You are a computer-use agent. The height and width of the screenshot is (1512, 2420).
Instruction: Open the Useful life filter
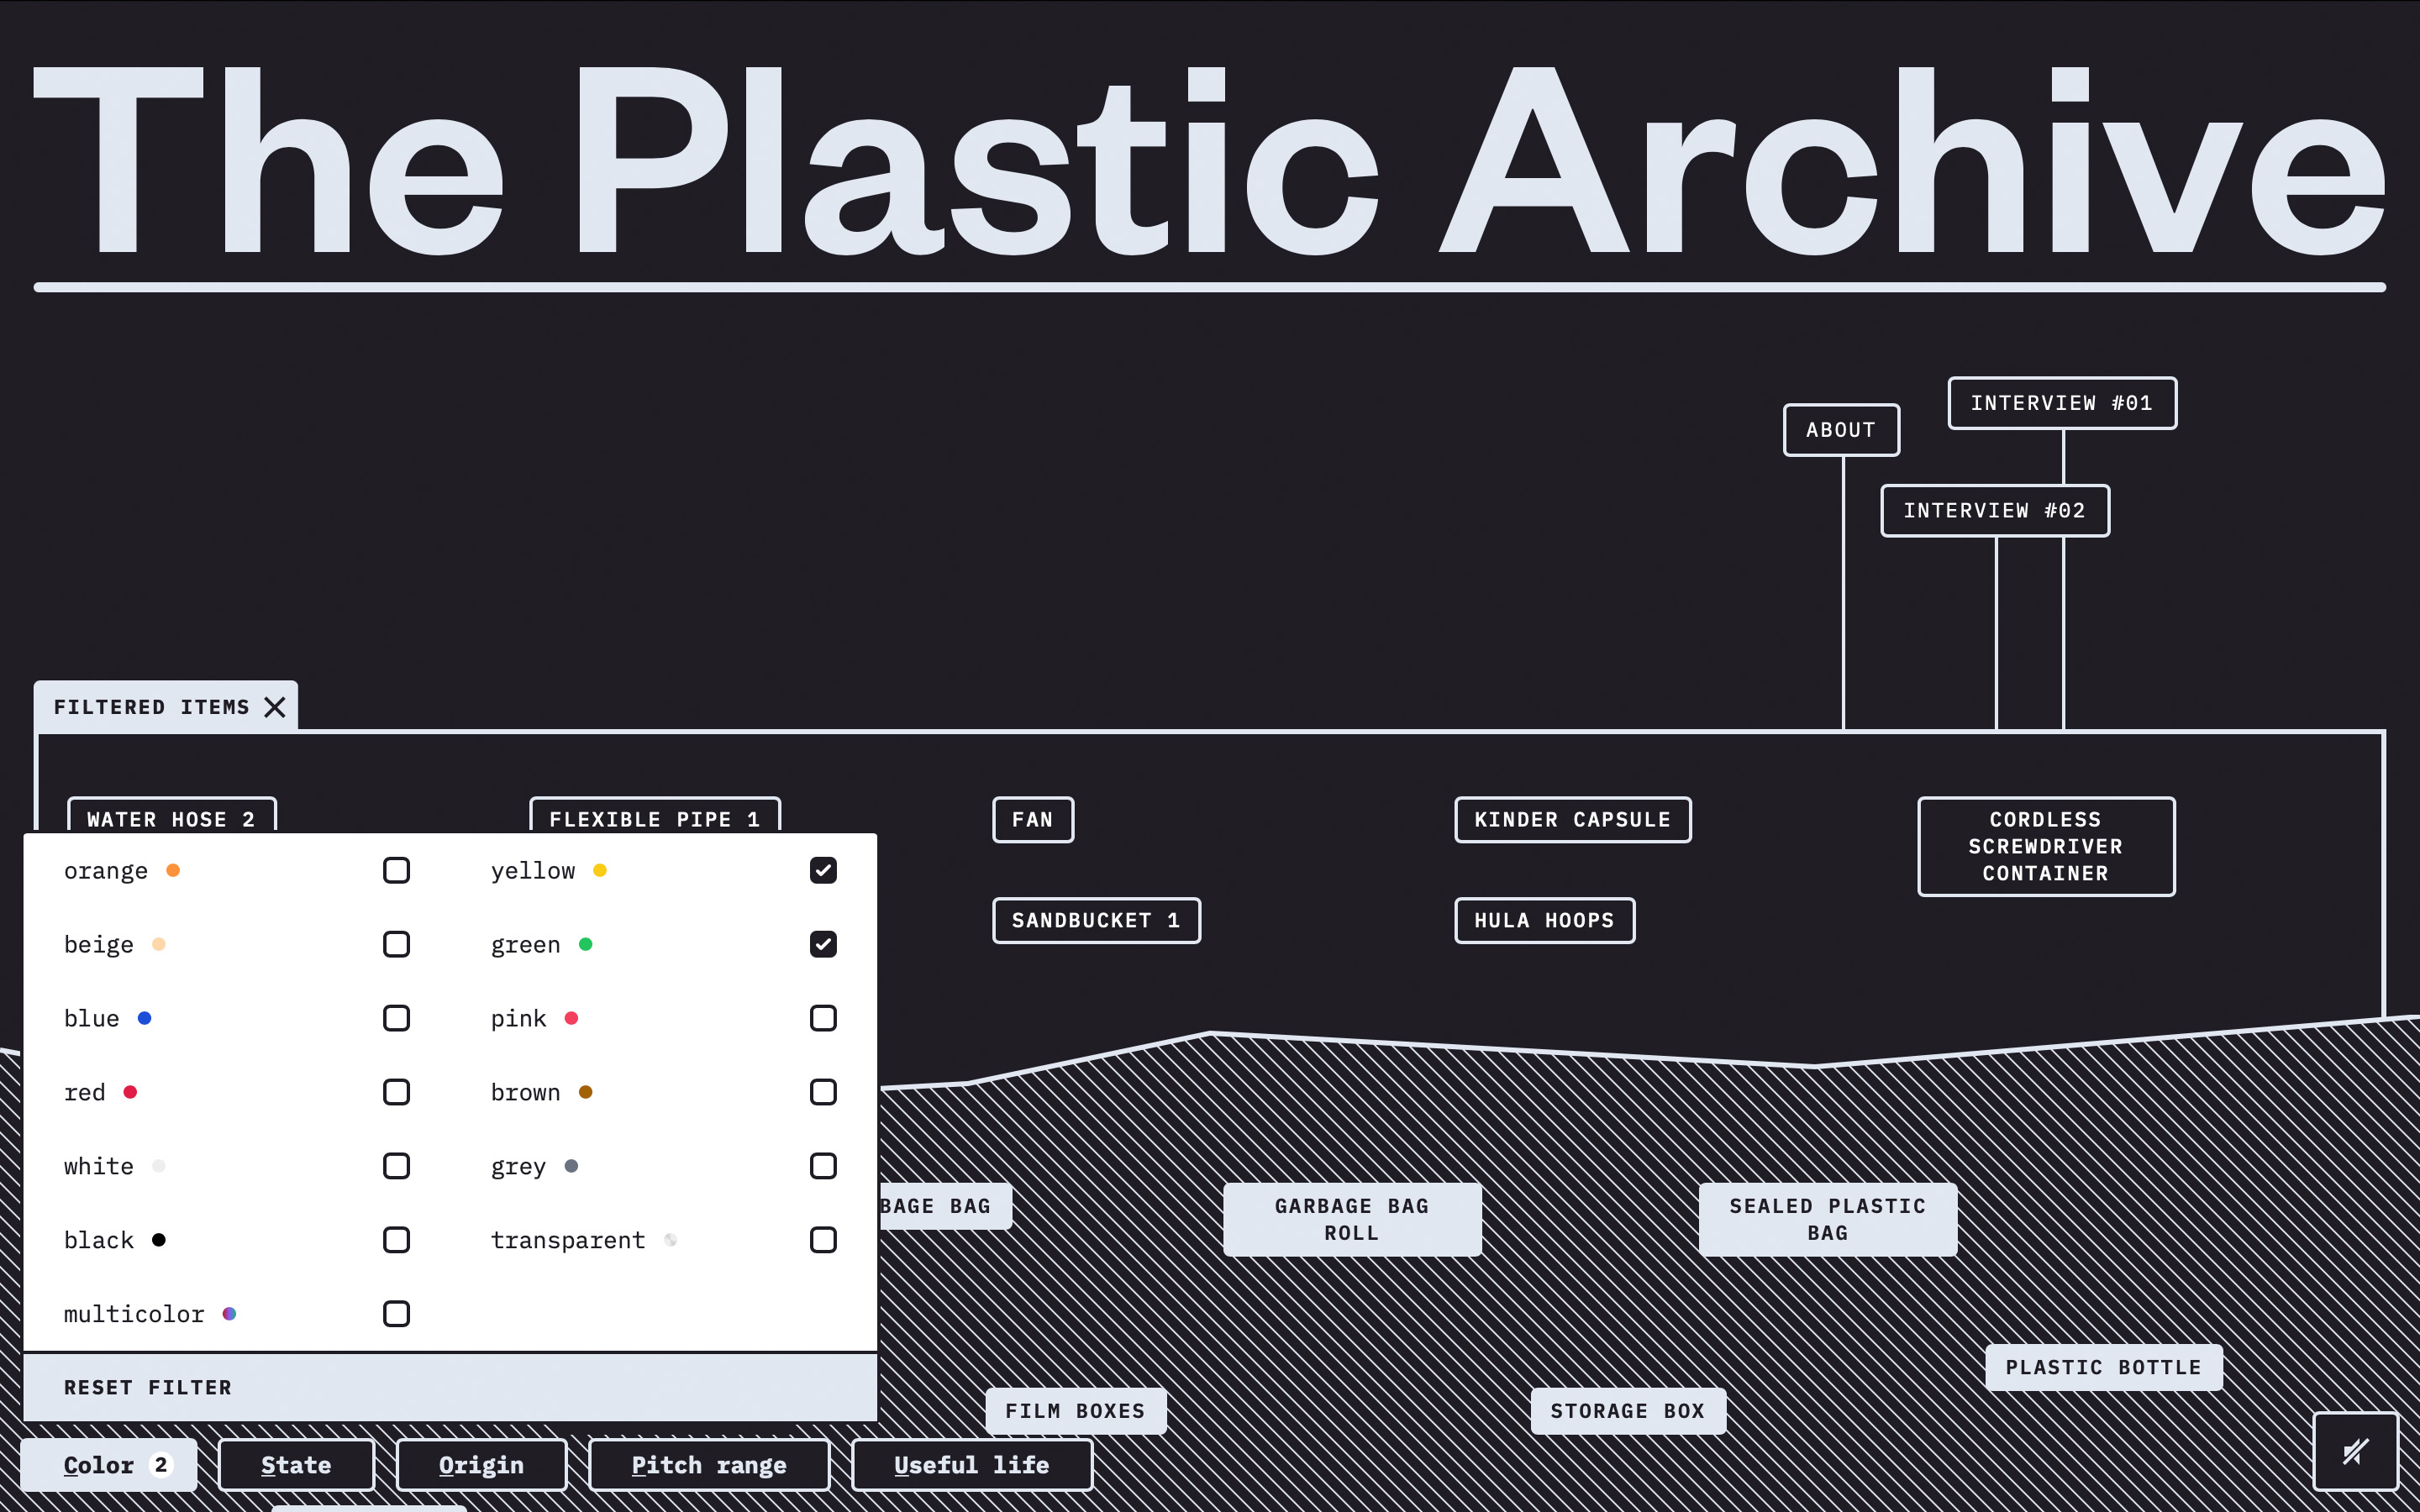[x=971, y=1465]
